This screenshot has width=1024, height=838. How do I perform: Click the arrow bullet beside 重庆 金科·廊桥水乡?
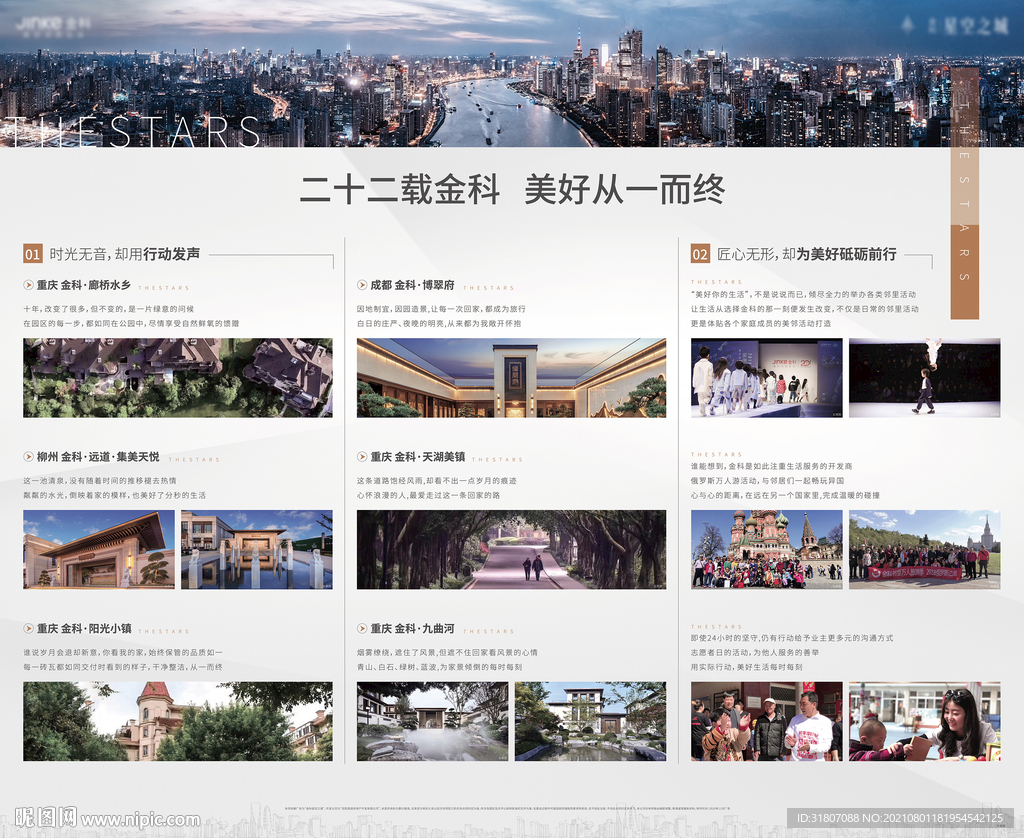[28, 285]
